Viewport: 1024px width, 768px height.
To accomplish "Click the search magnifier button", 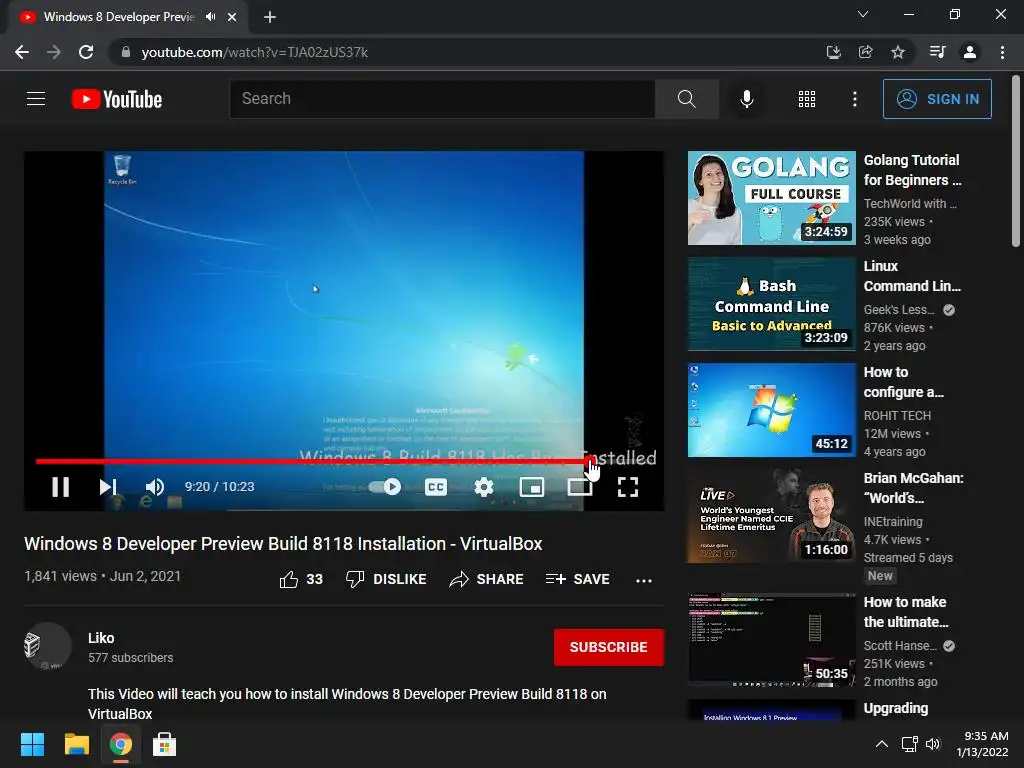I will coord(686,99).
